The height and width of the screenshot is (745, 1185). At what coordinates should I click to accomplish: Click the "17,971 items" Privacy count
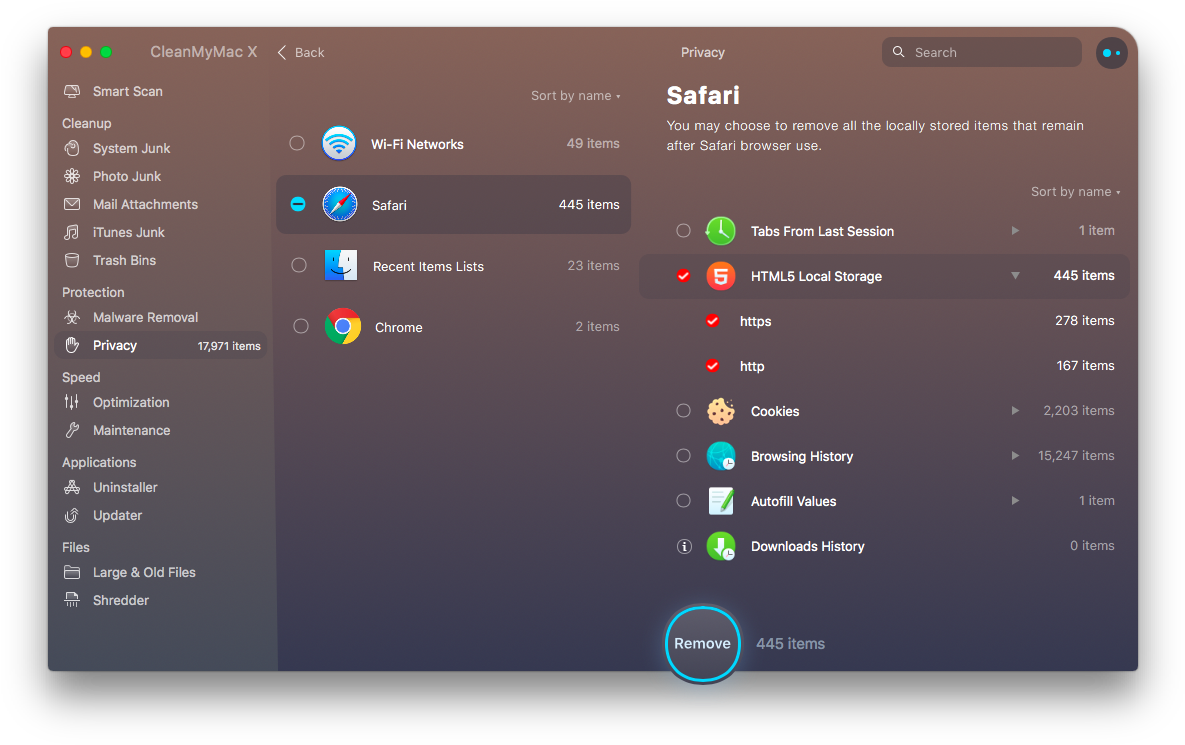229,346
